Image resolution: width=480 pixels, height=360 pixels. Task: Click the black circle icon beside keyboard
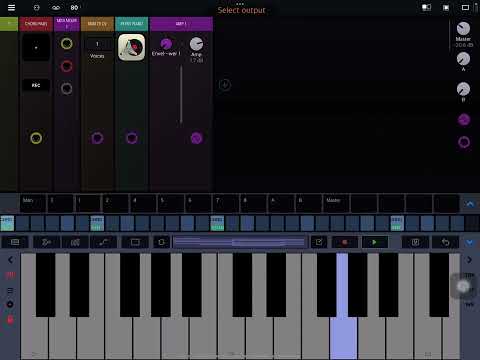tap(10, 304)
